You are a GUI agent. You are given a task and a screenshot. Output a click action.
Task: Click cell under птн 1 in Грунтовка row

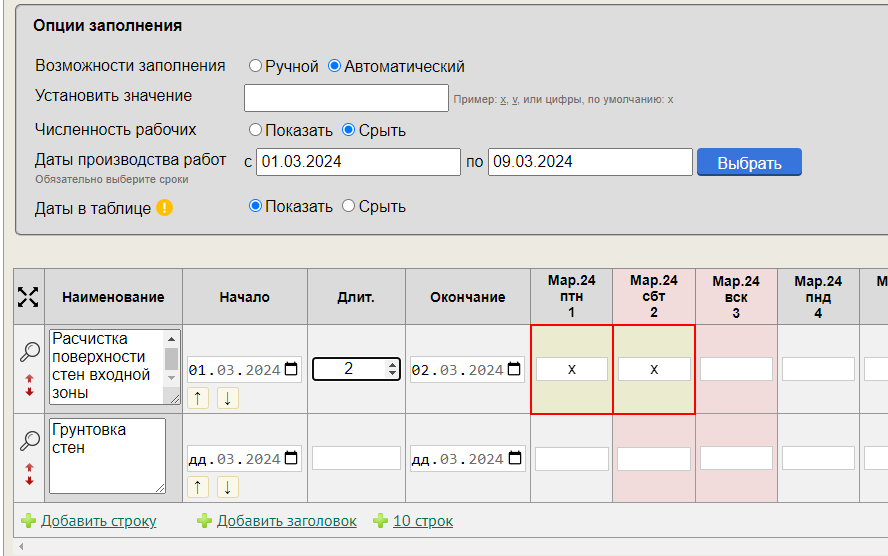pyautogui.click(x=572, y=459)
